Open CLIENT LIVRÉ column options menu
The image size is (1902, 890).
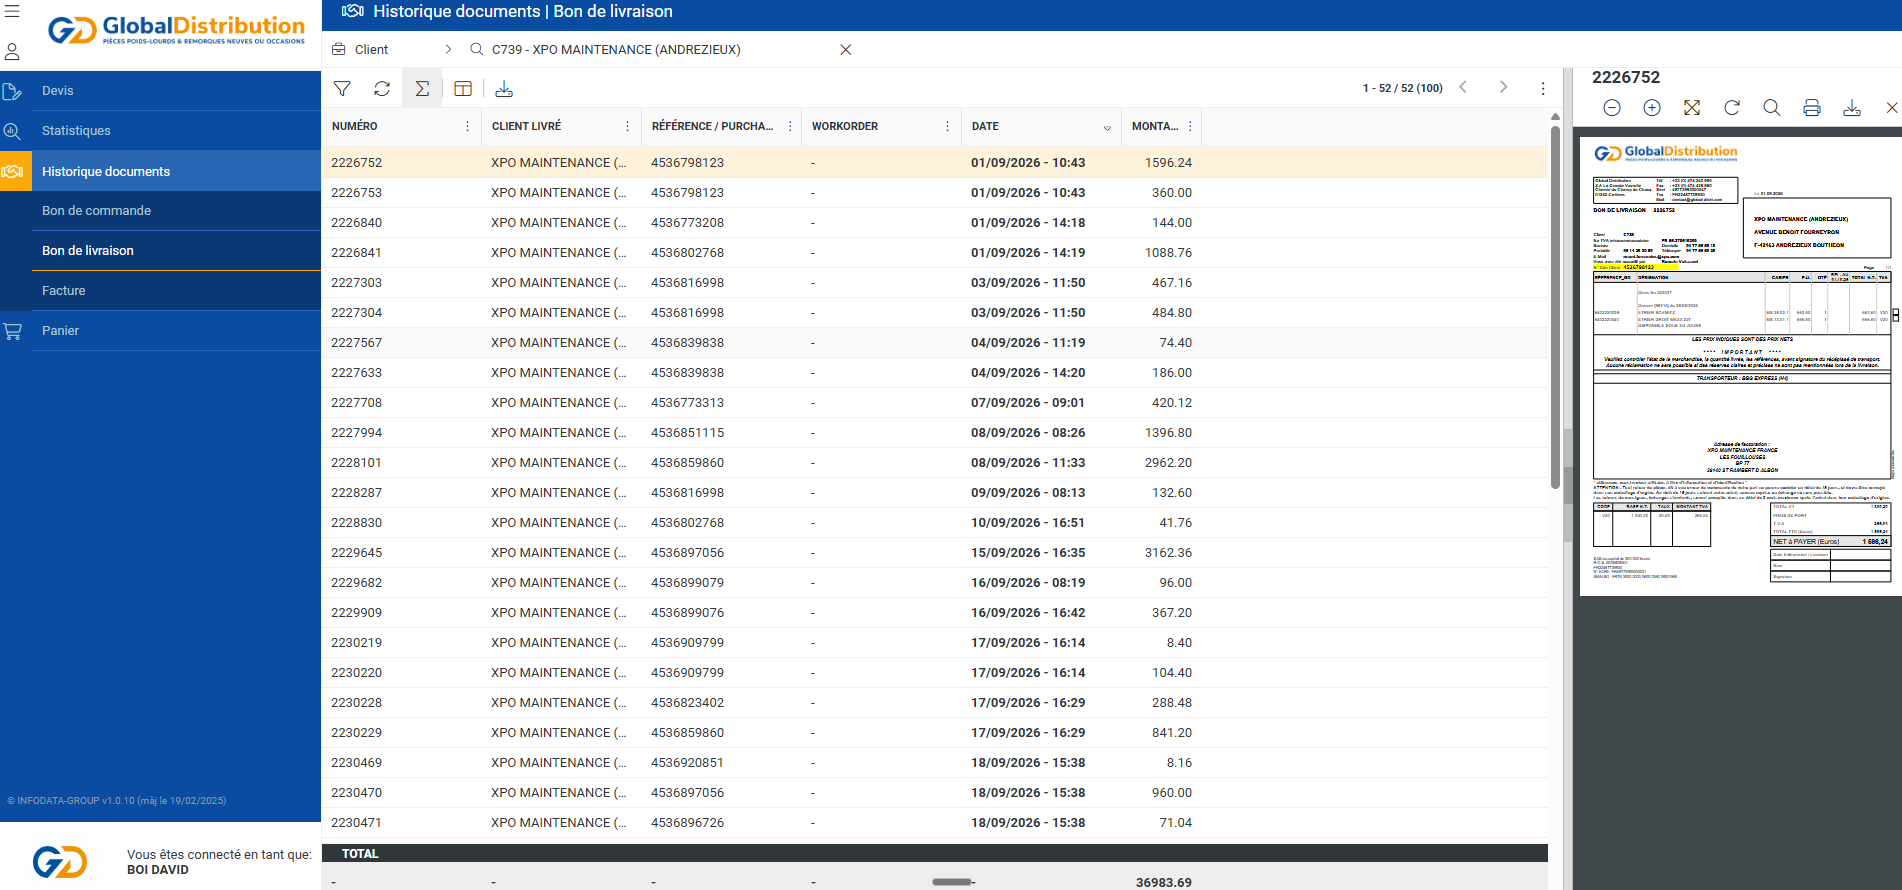627,126
